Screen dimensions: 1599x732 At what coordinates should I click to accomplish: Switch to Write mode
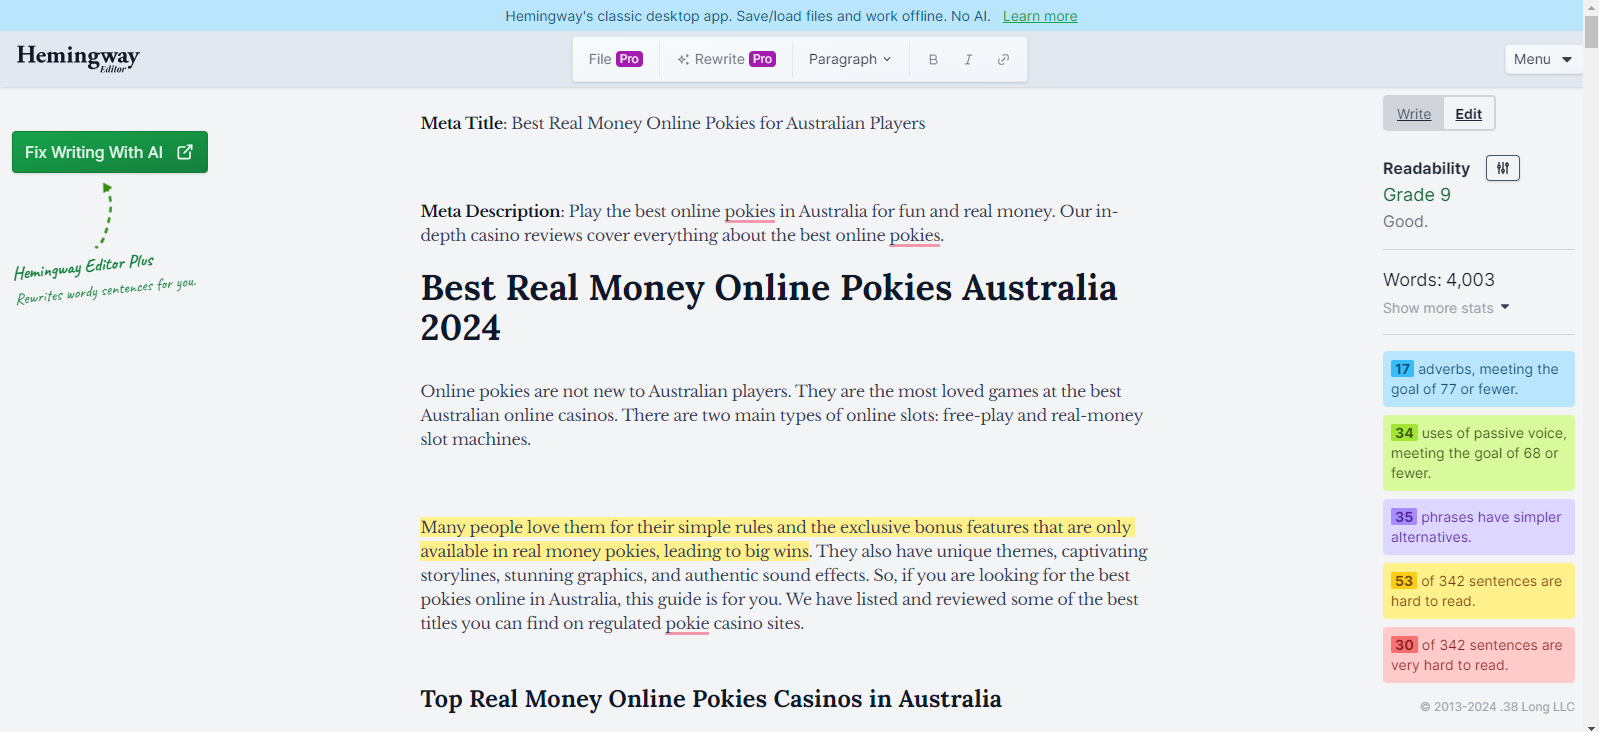1413,114
